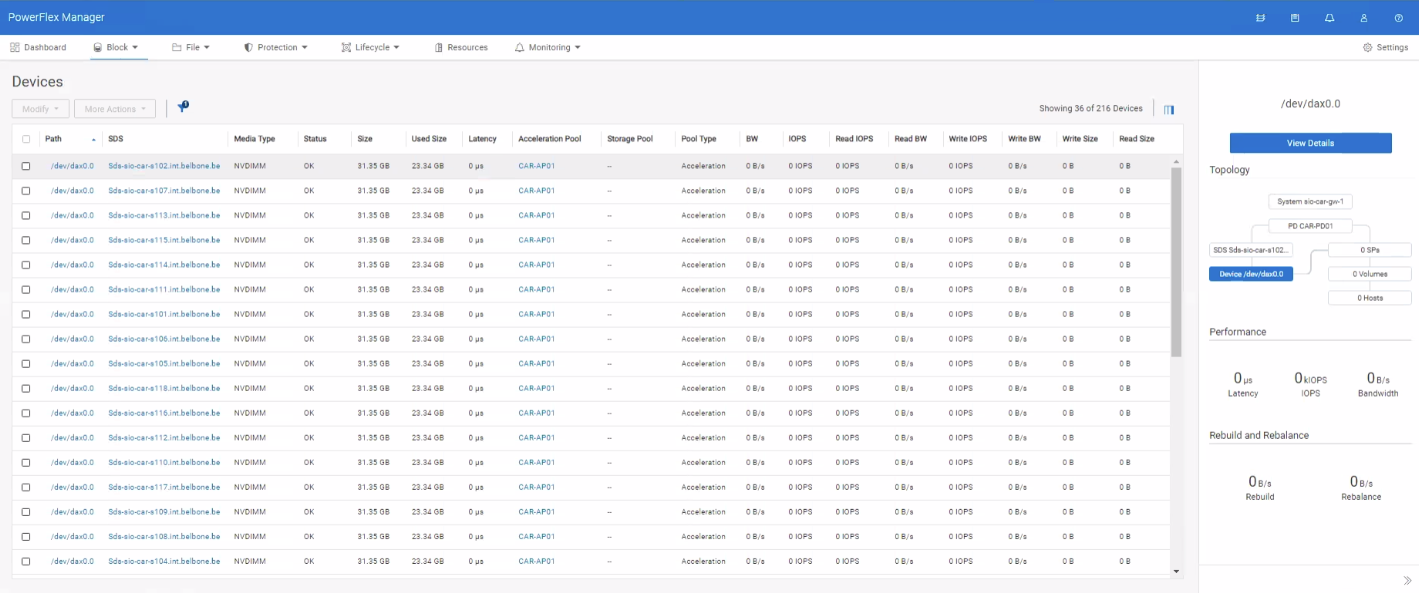Open the help icon in the top bar
Viewport: 1419px width, 593px height.
1399,17
